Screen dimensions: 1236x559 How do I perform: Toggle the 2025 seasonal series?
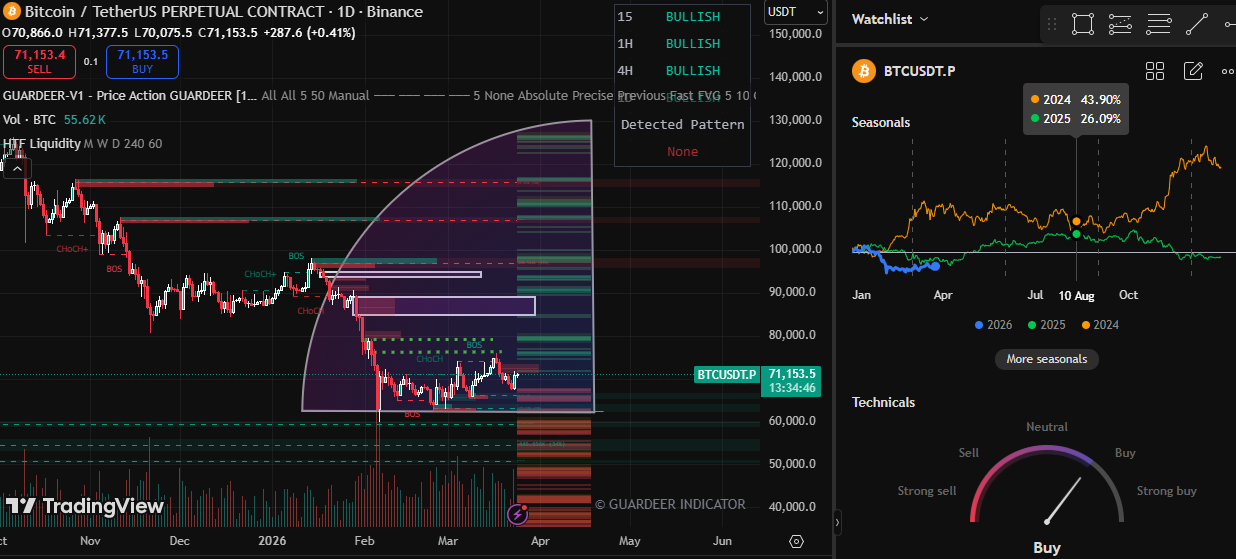[x=1046, y=325]
